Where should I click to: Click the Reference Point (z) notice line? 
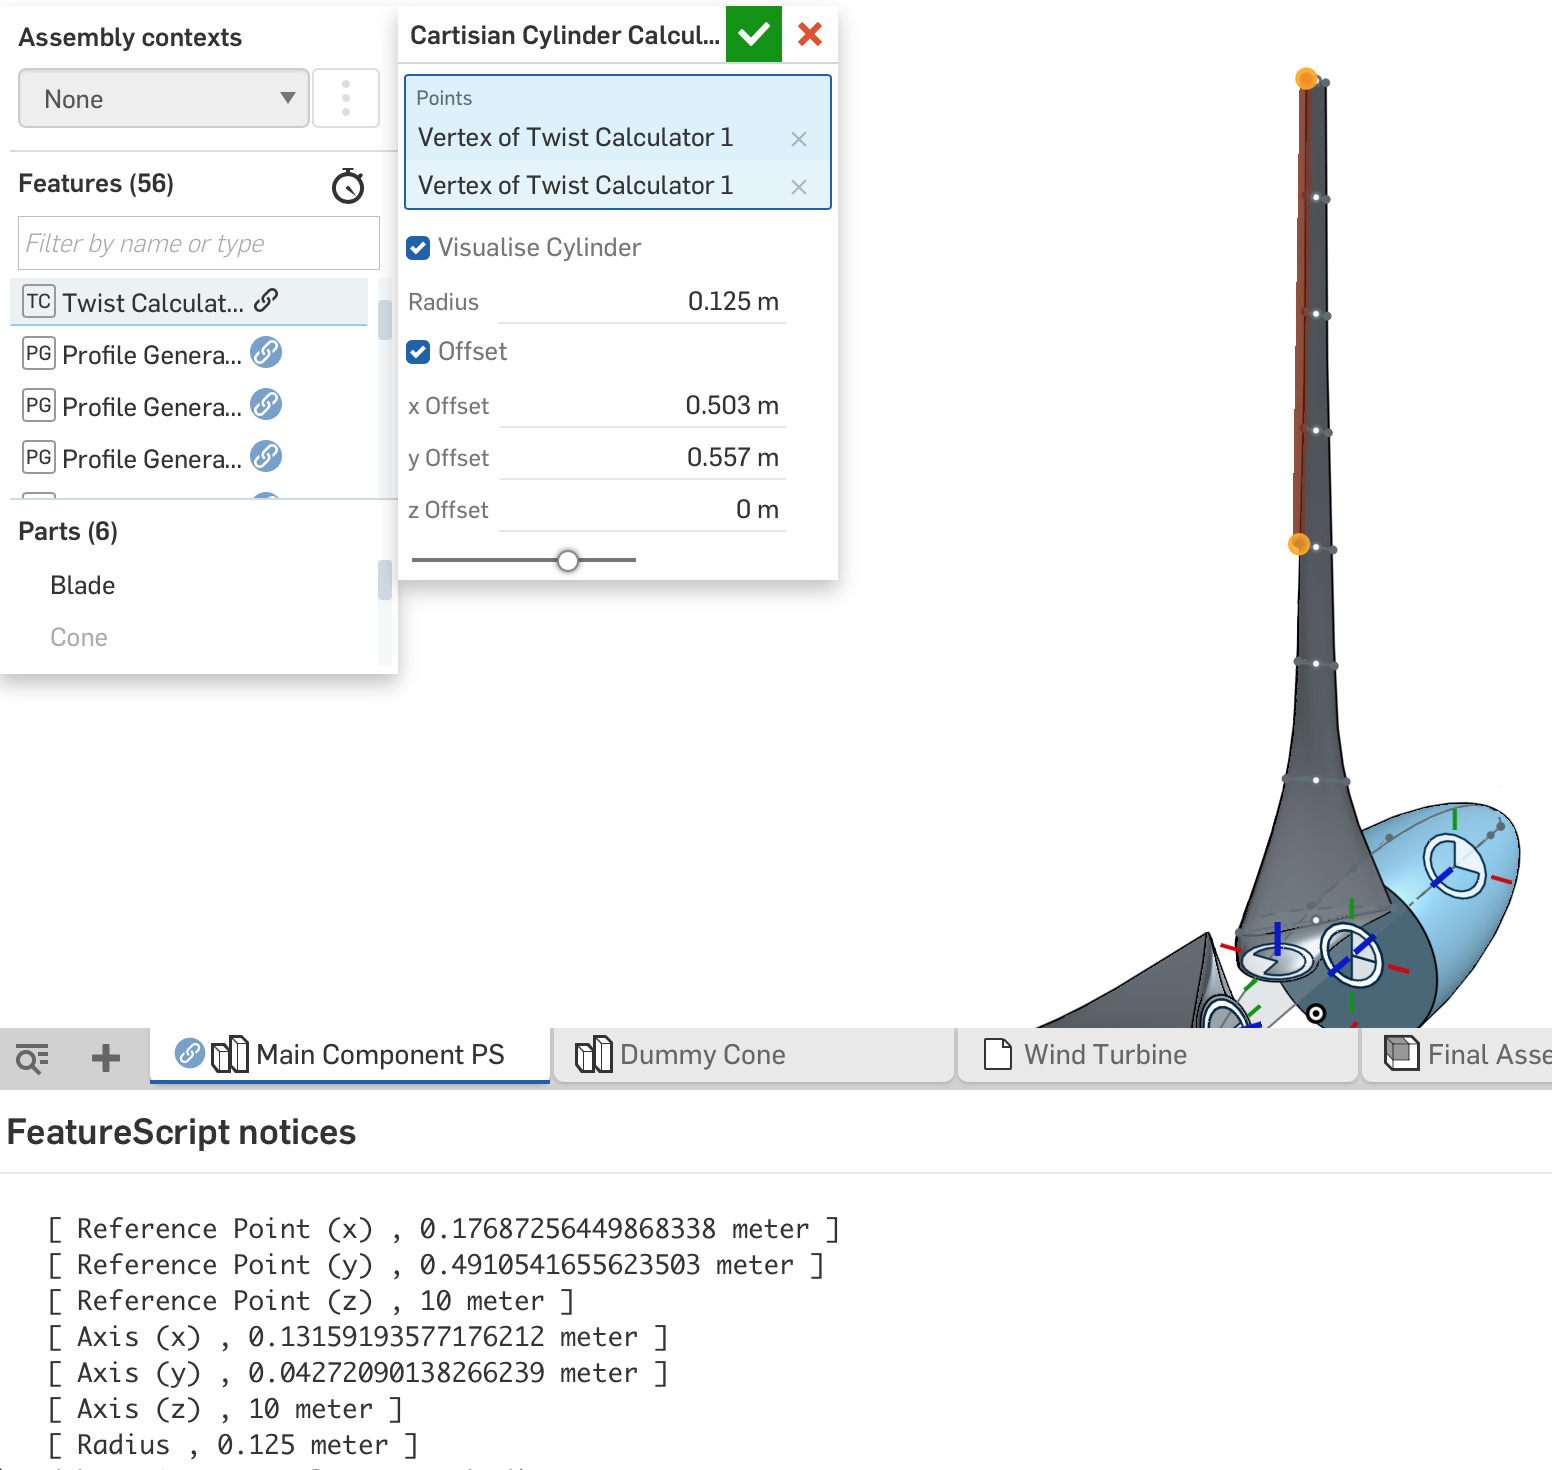[311, 1300]
